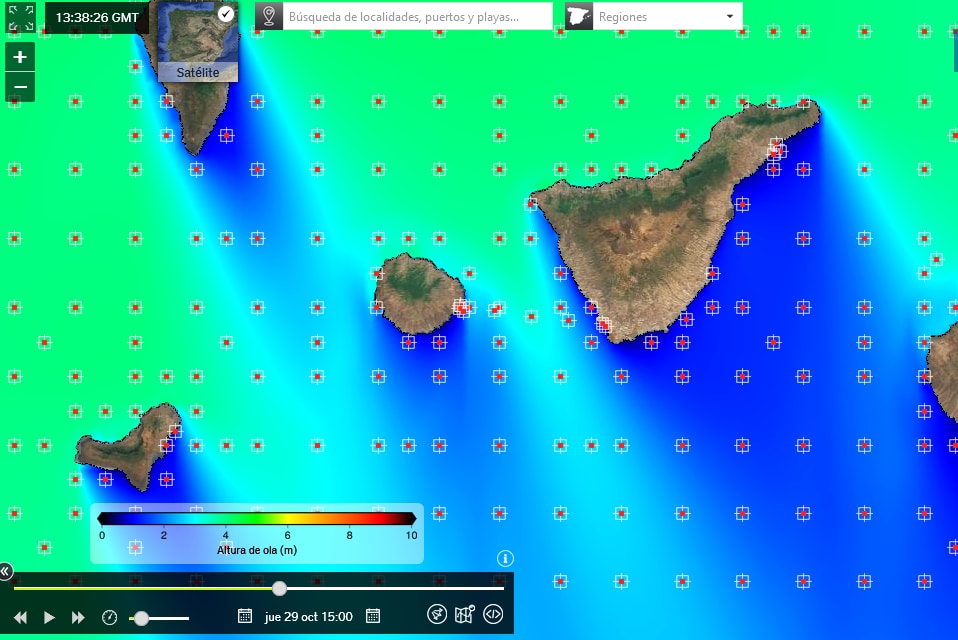This screenshot has height=640, width=958.
Task: Click the timeline slider handle
Action: point(279,588)
